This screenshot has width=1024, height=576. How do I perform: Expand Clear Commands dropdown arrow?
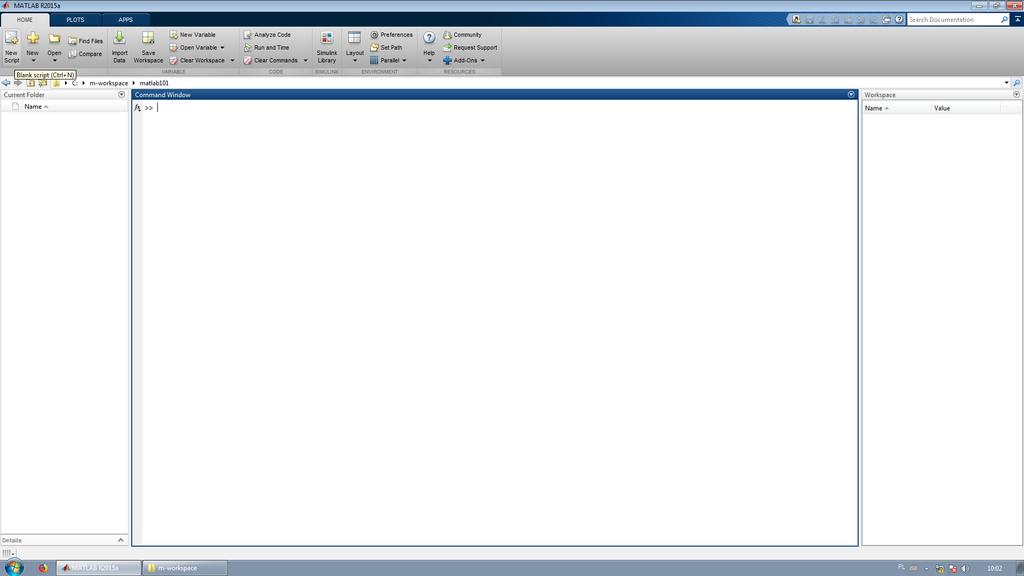tap(305, 60)
